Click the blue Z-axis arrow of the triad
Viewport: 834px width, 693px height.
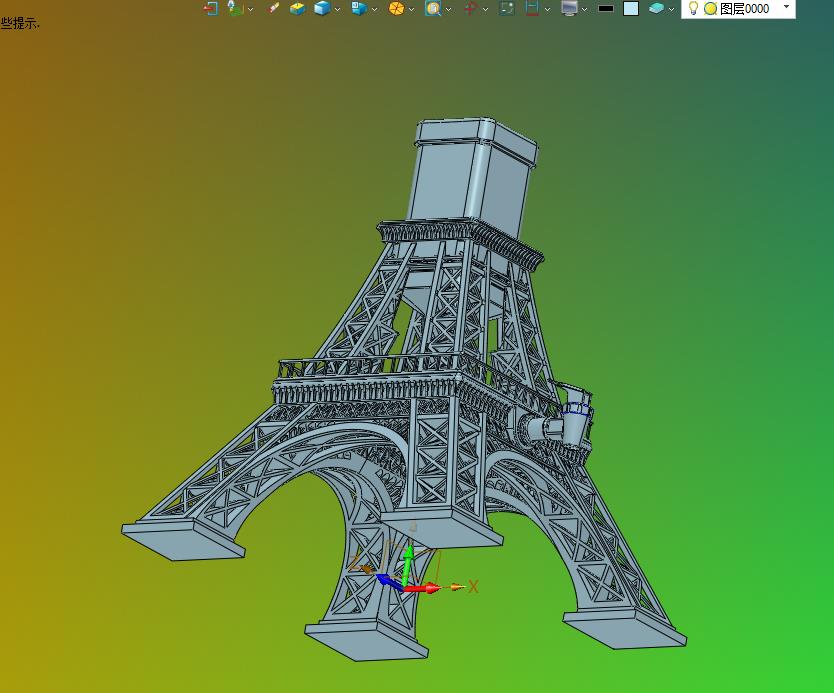pyautogui.click(x=389, y=582)
